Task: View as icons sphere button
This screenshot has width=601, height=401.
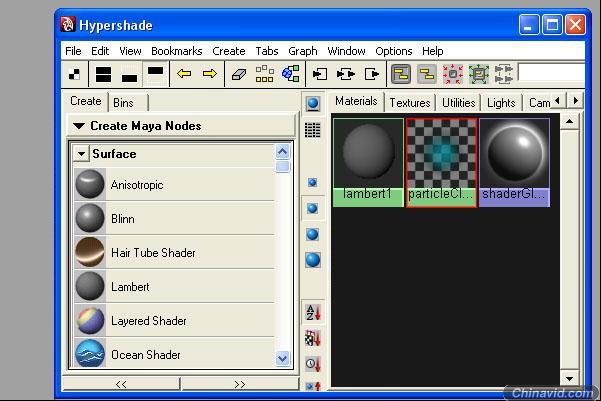Action: (313, 104)
